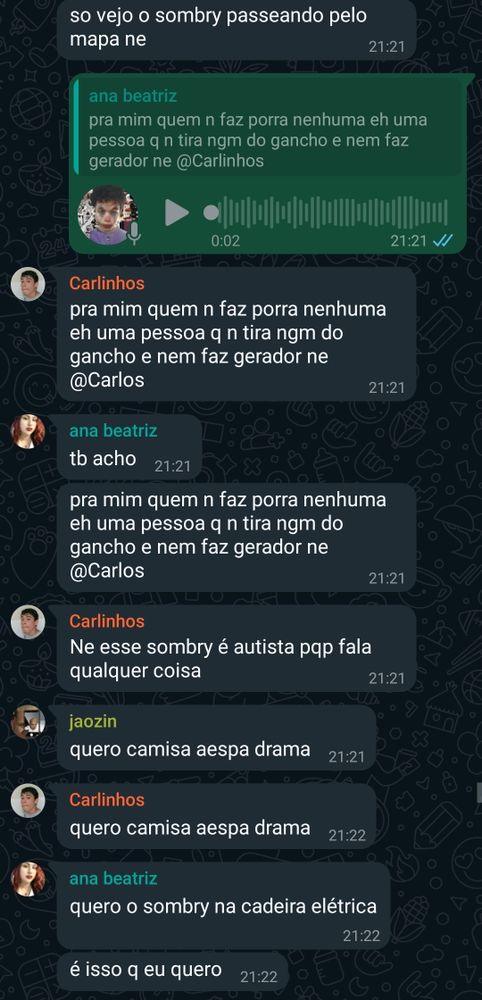
Task: Open ana beatriz avatar beside 'tb acho'
Action: pos(27,432)
